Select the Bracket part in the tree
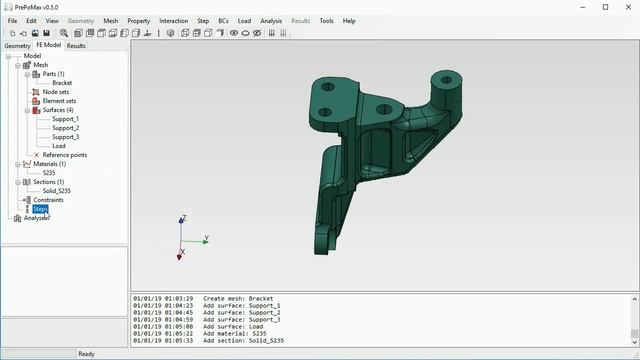Image resolution: width=640 pixels, height=360 pixels. pos(62,83)
